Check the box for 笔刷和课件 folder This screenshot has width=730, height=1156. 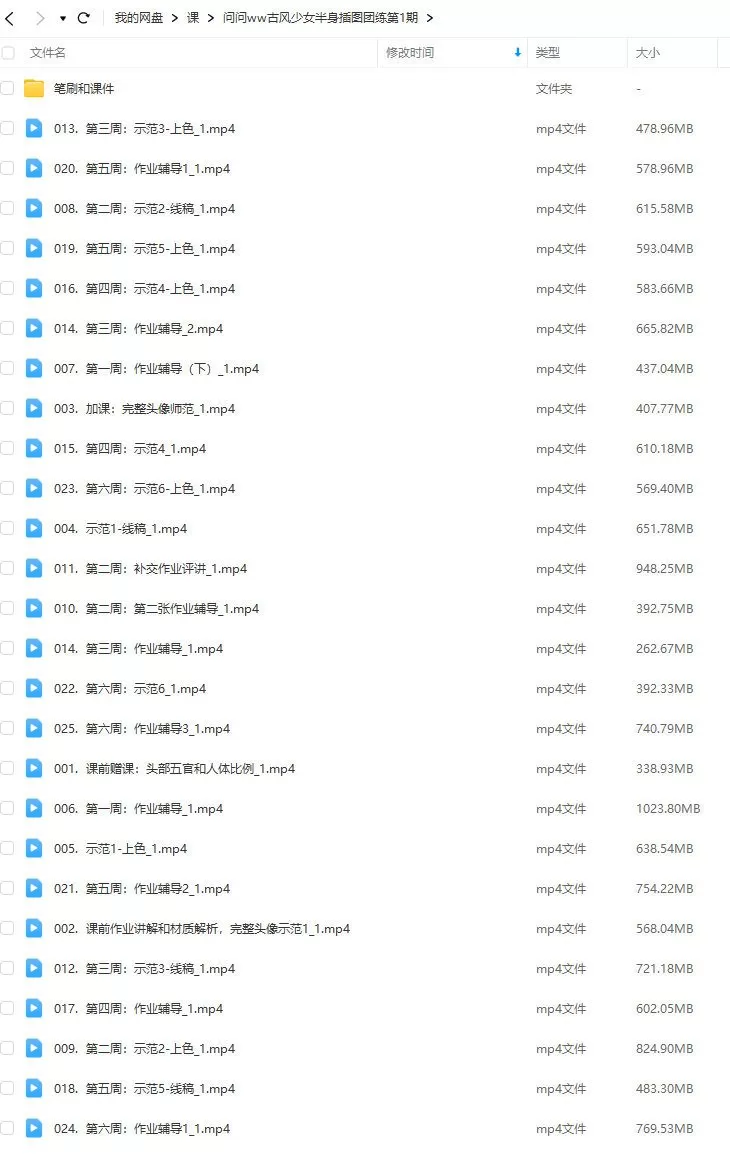7,88
